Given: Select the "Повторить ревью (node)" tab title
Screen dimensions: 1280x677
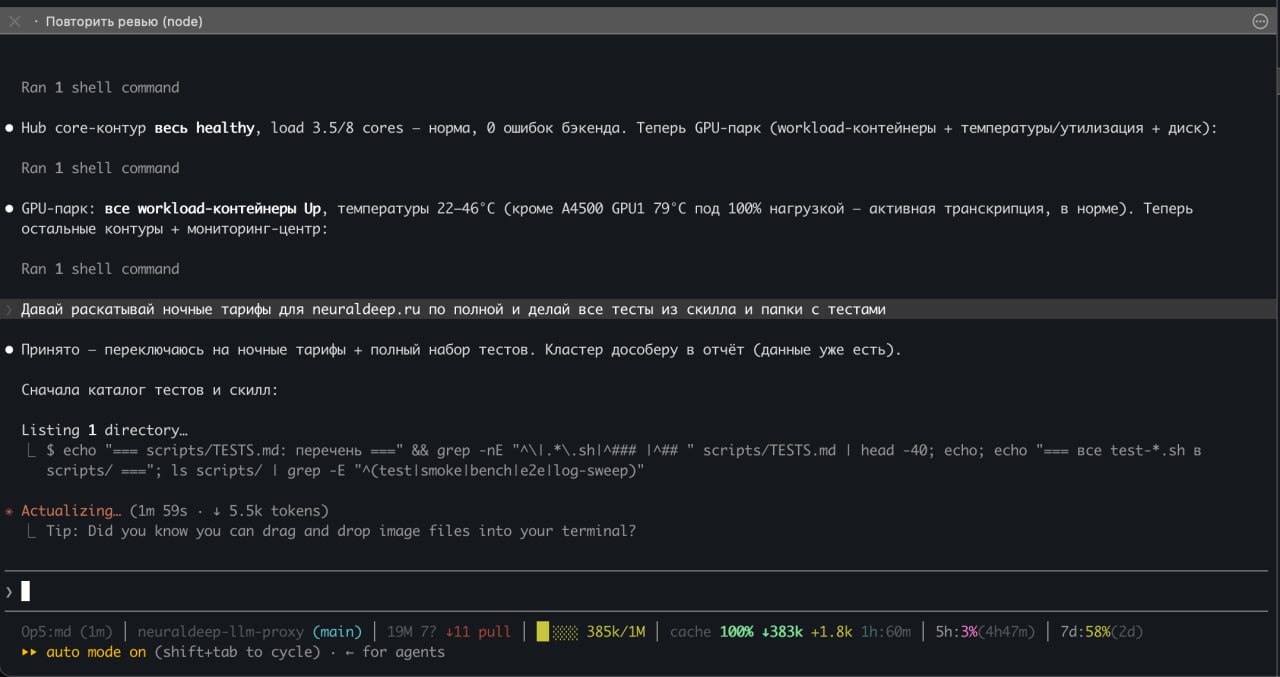Looking at the screenshot, I should point(124,21).
